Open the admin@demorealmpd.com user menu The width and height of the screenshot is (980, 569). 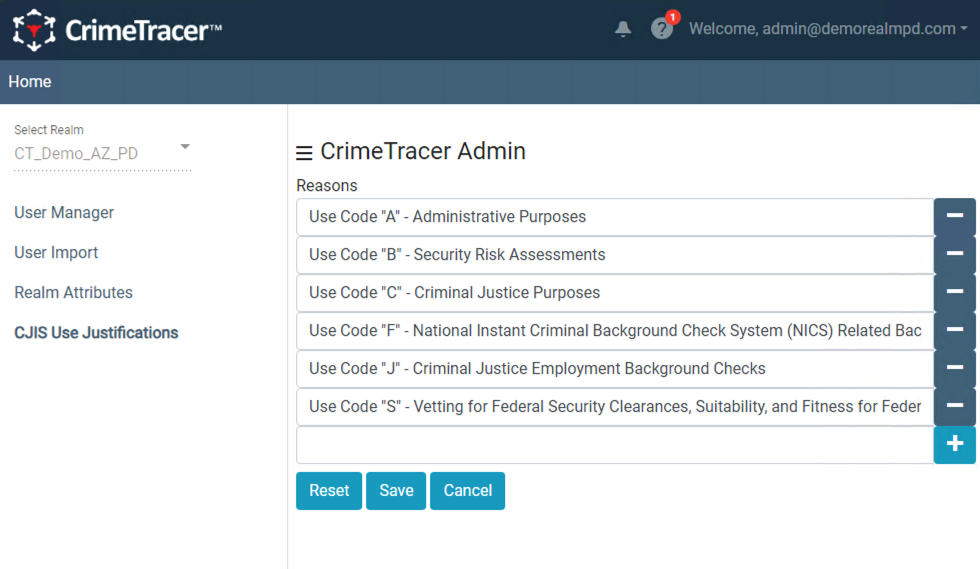click(x=828, y=29)
